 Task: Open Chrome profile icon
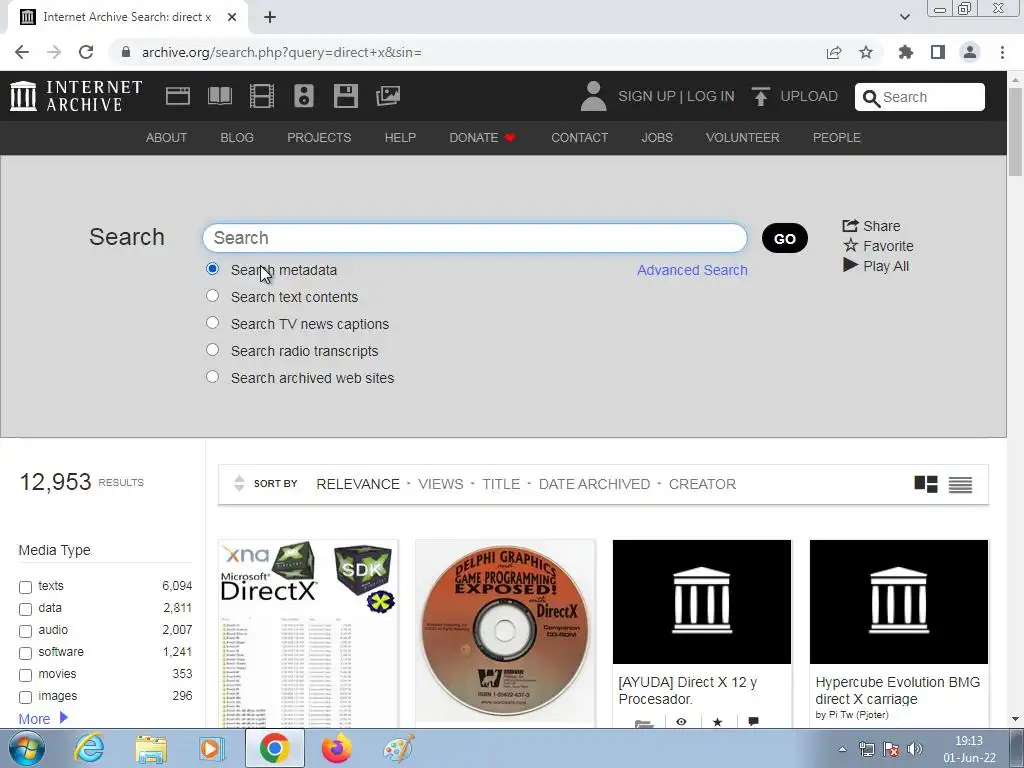pyautogui.click(x=970, y=52)
